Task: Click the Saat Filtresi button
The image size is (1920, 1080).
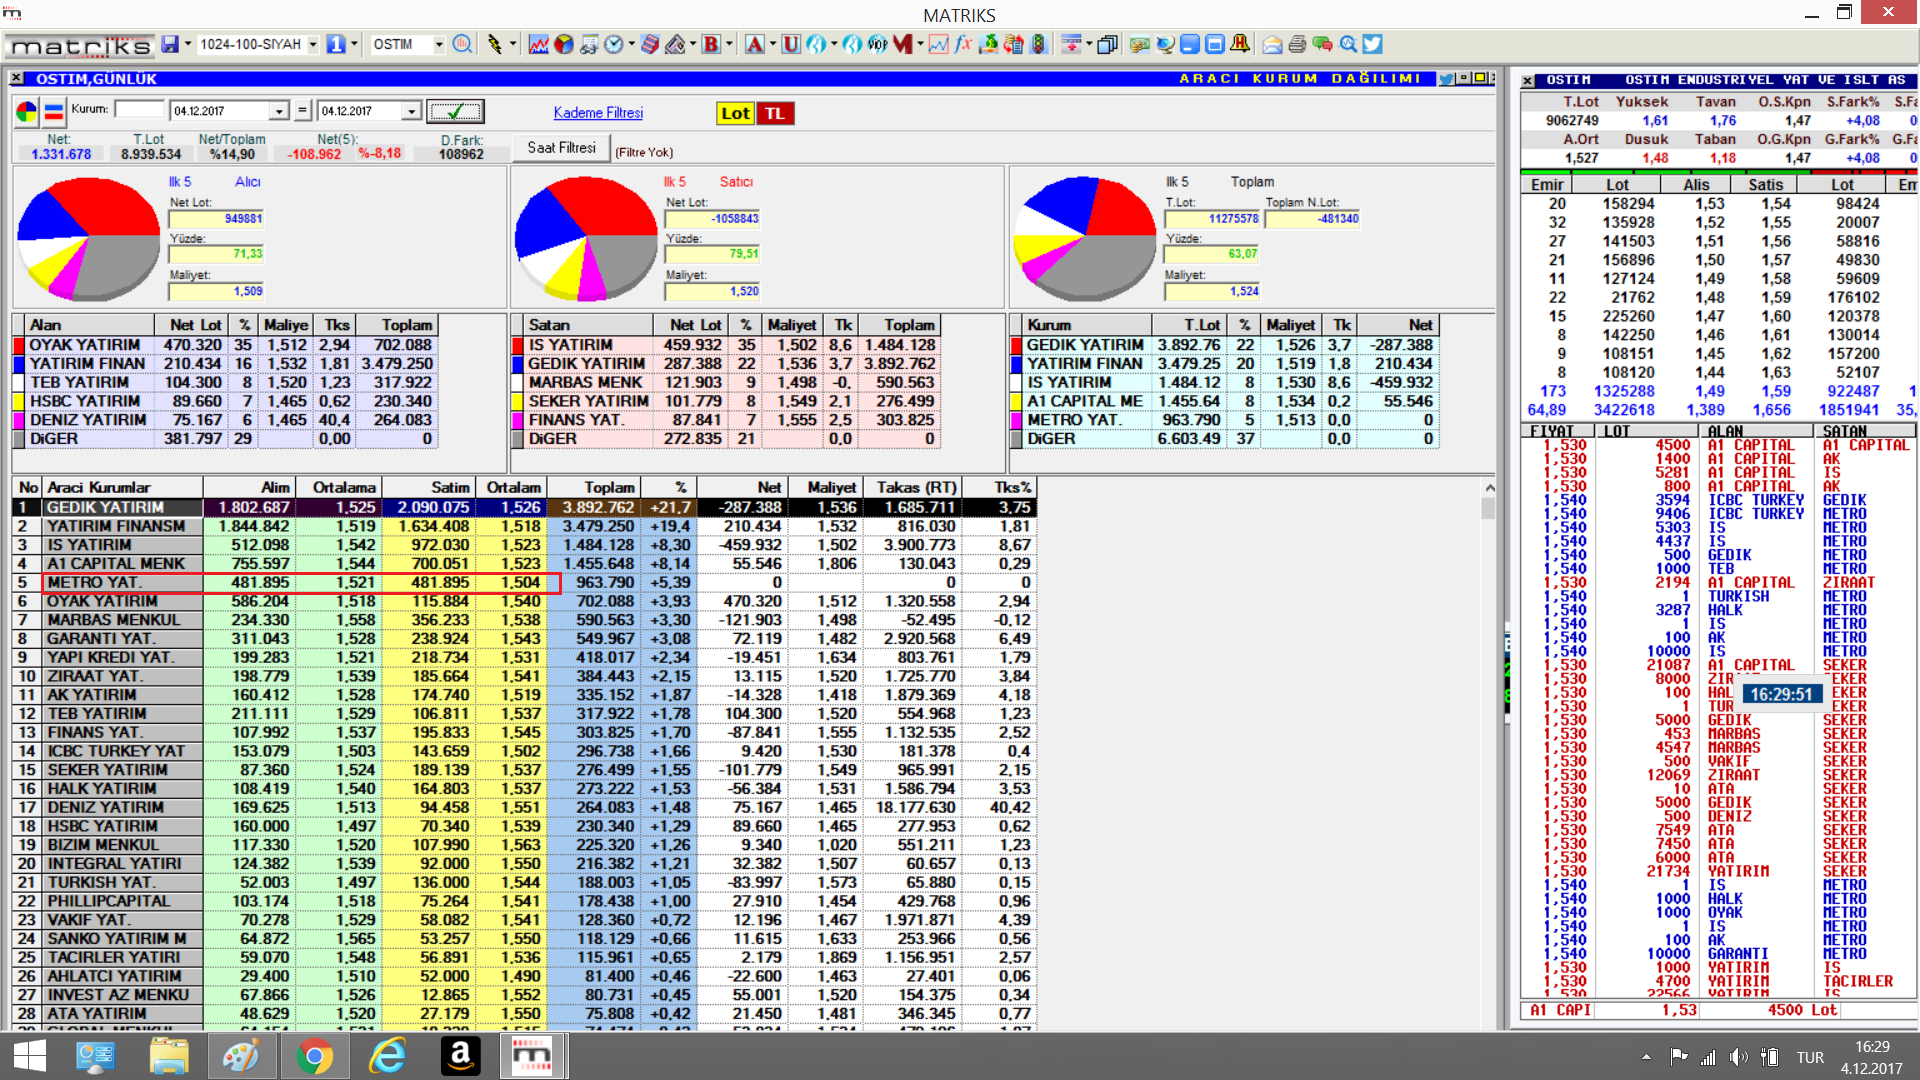Action: pyautogui.click(x=561, y=148)
